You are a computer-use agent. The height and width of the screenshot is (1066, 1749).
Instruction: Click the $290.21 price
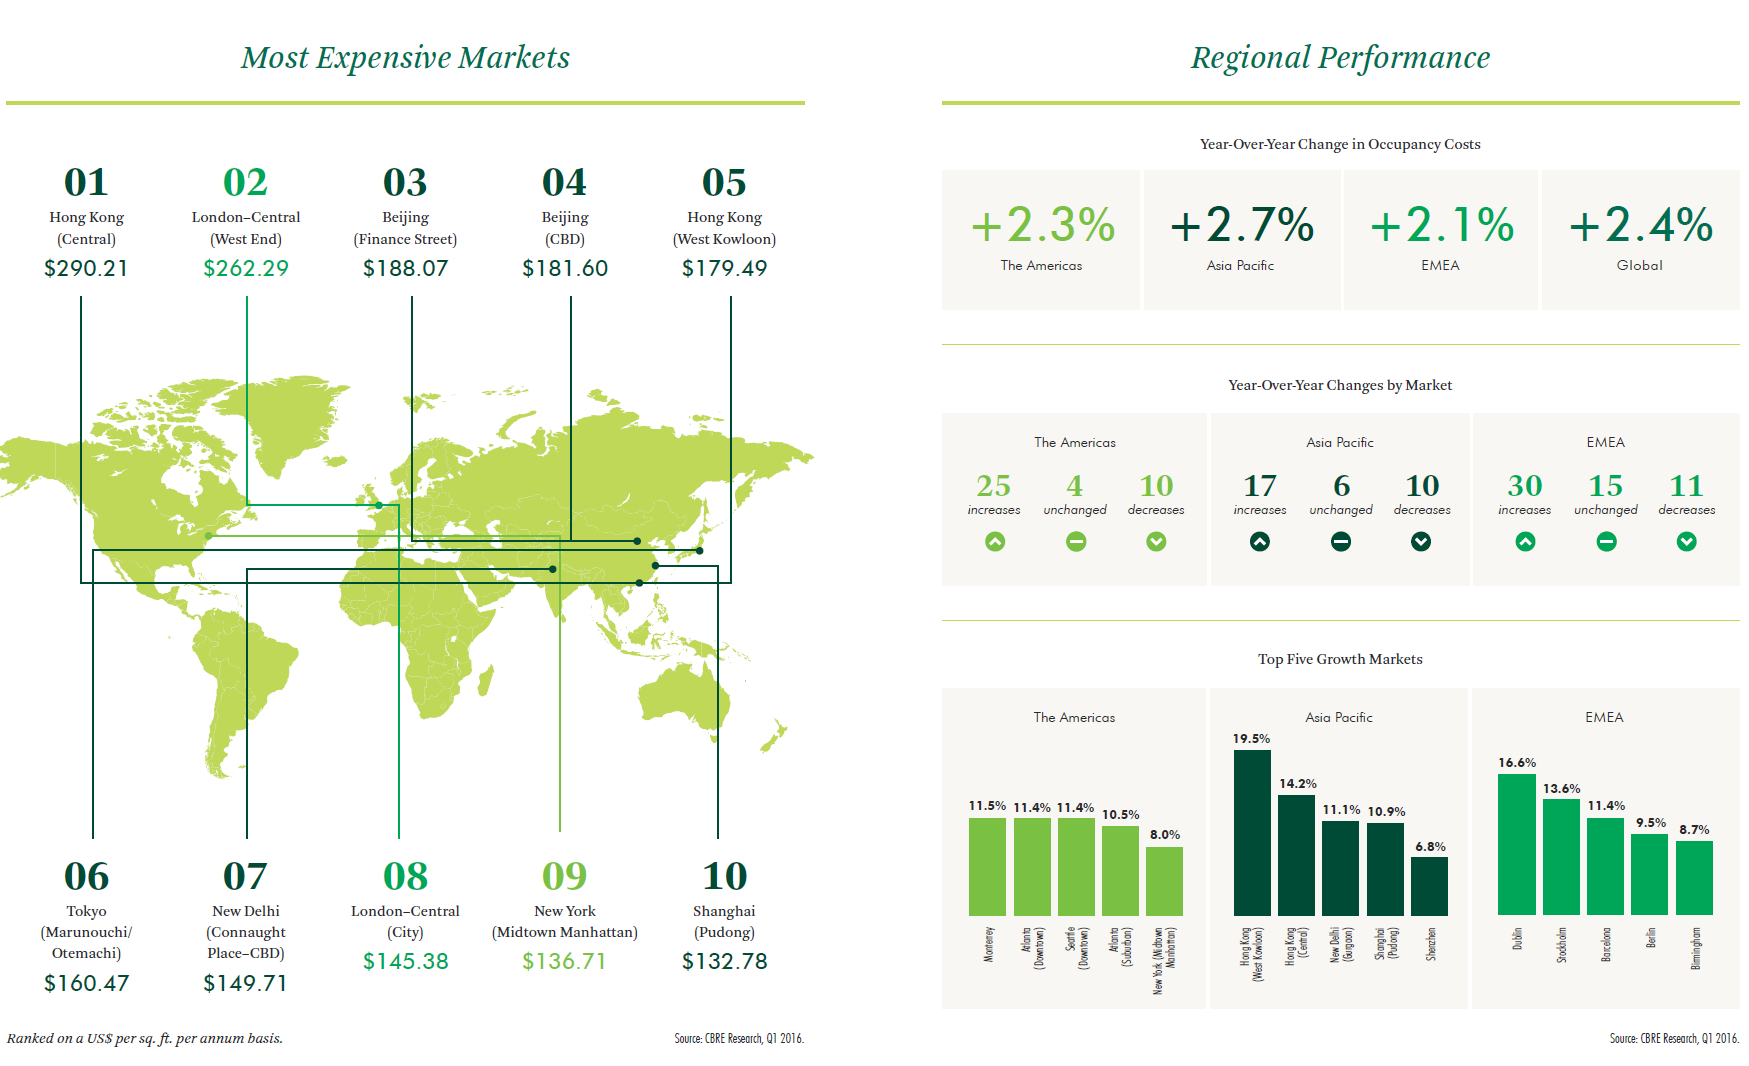point(86,268)
